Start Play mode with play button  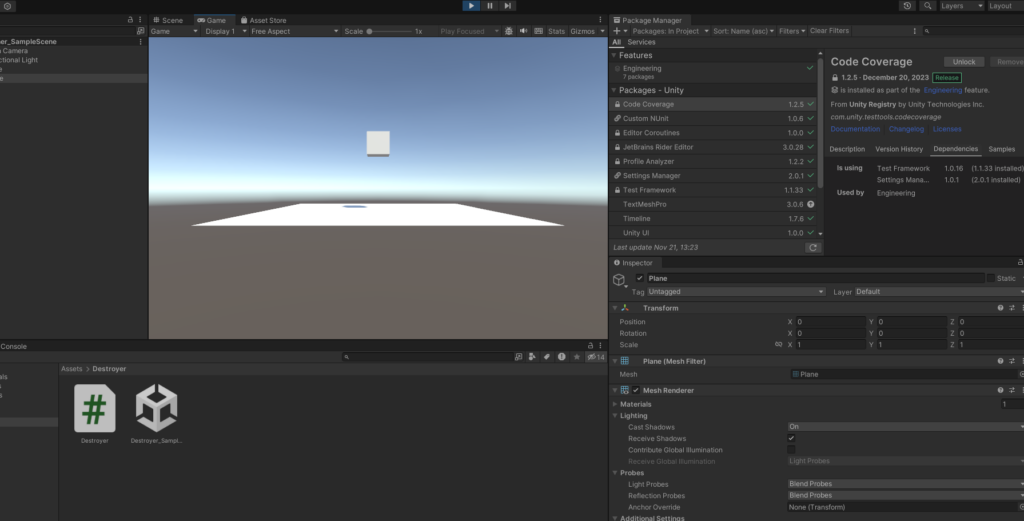pos(471,6)
